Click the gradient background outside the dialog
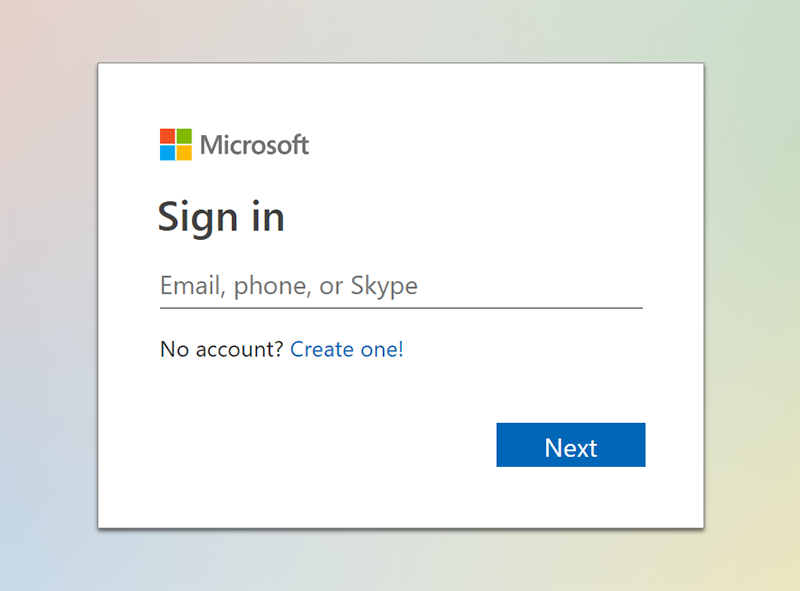The image size is (800, 591). 47,295
